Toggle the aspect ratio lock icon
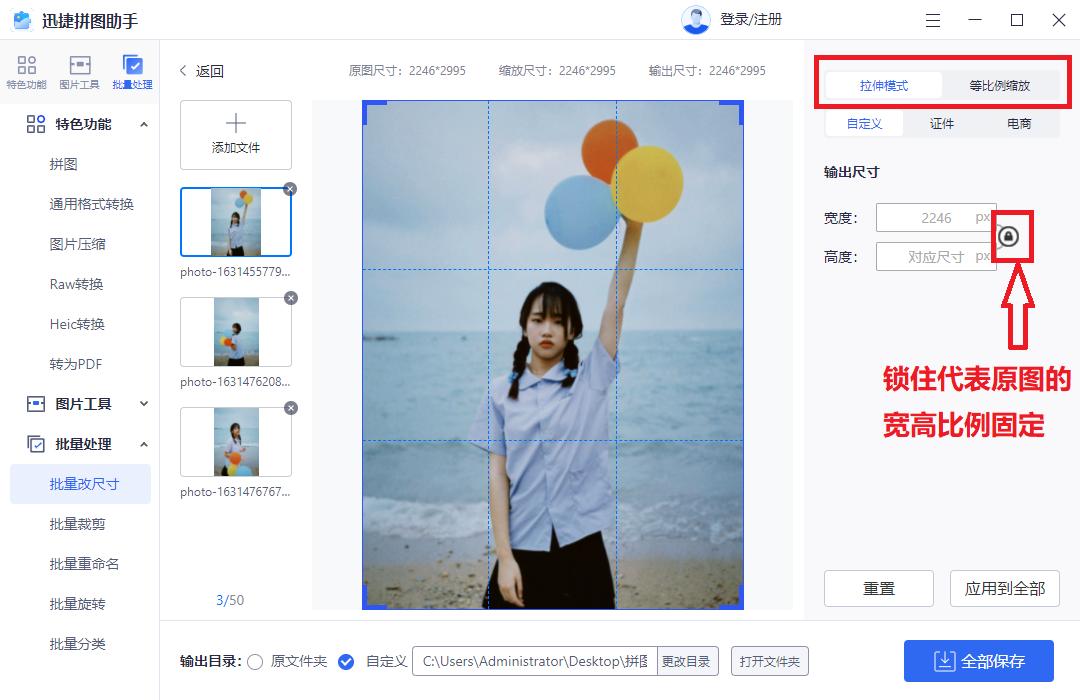This screenshot has height=700, width=1080. click(1008, 237)
